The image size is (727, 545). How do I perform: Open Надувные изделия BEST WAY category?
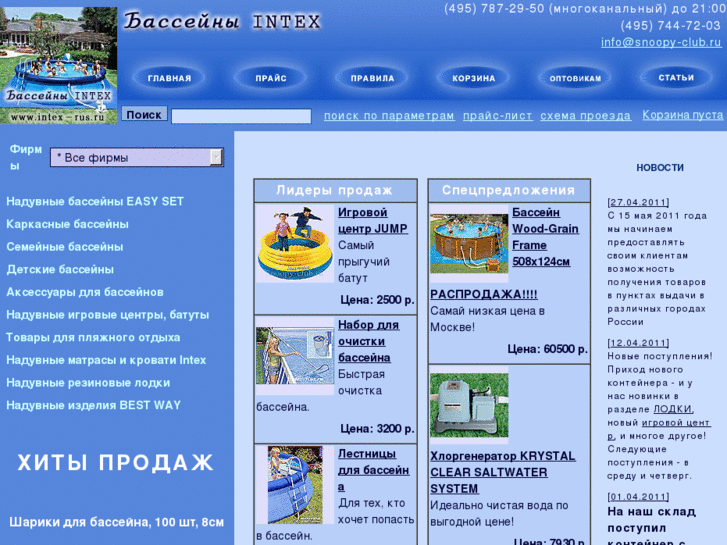93,405
